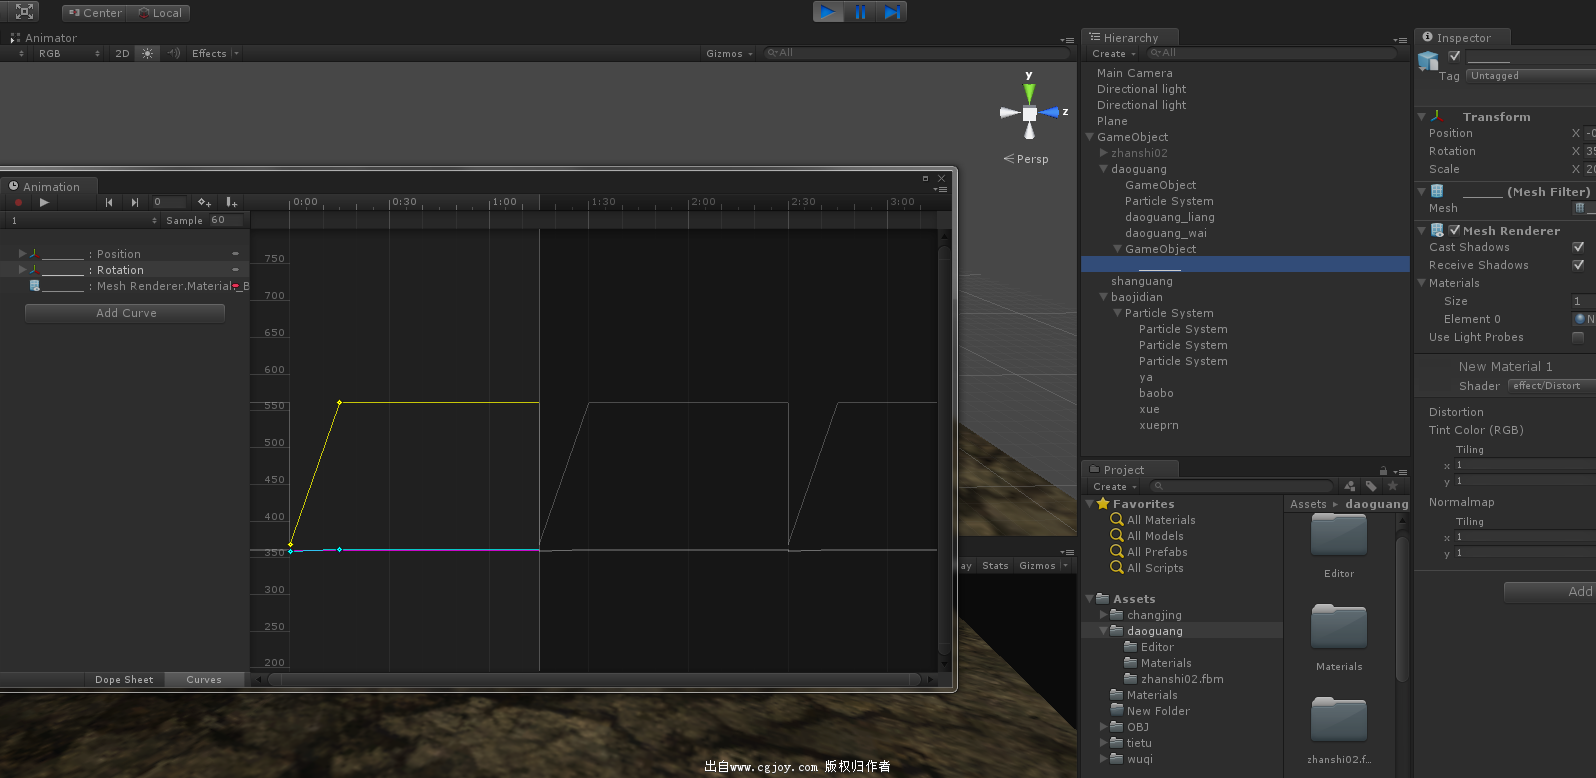Click the Project search field
The image size is (1596, 778).
click(x=1240, y=486)
